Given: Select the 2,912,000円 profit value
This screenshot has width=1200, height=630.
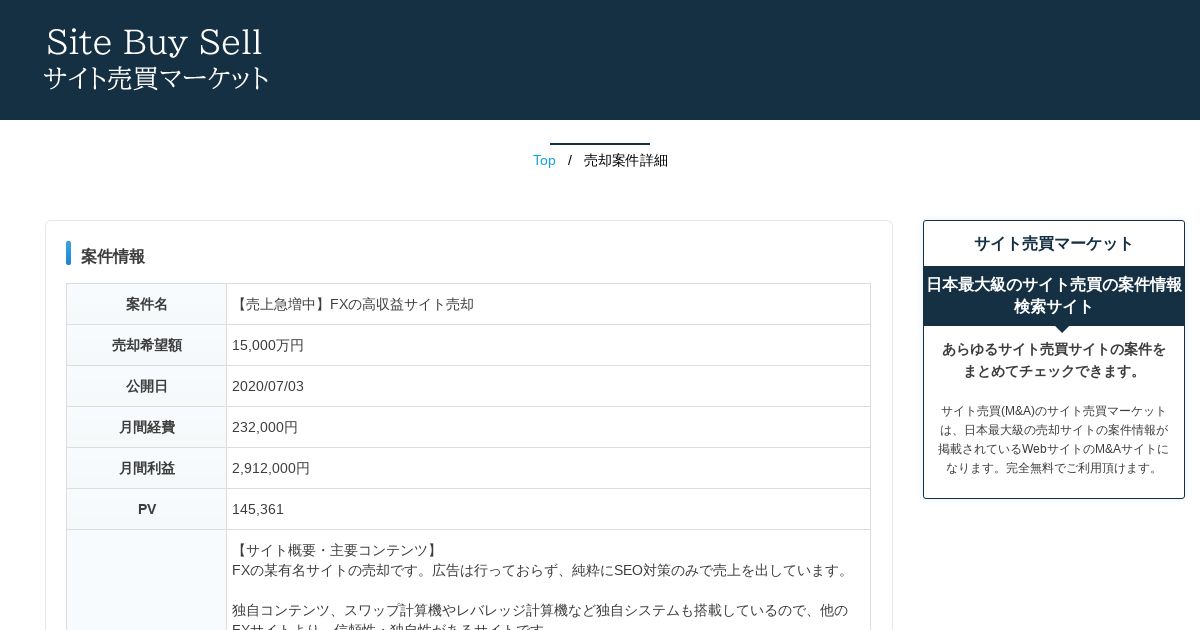Looking at the screenshot, I should point(271,468).
